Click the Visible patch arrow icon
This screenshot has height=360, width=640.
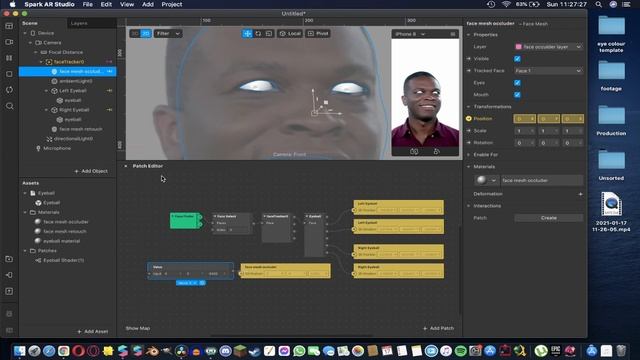coord(469,59)
